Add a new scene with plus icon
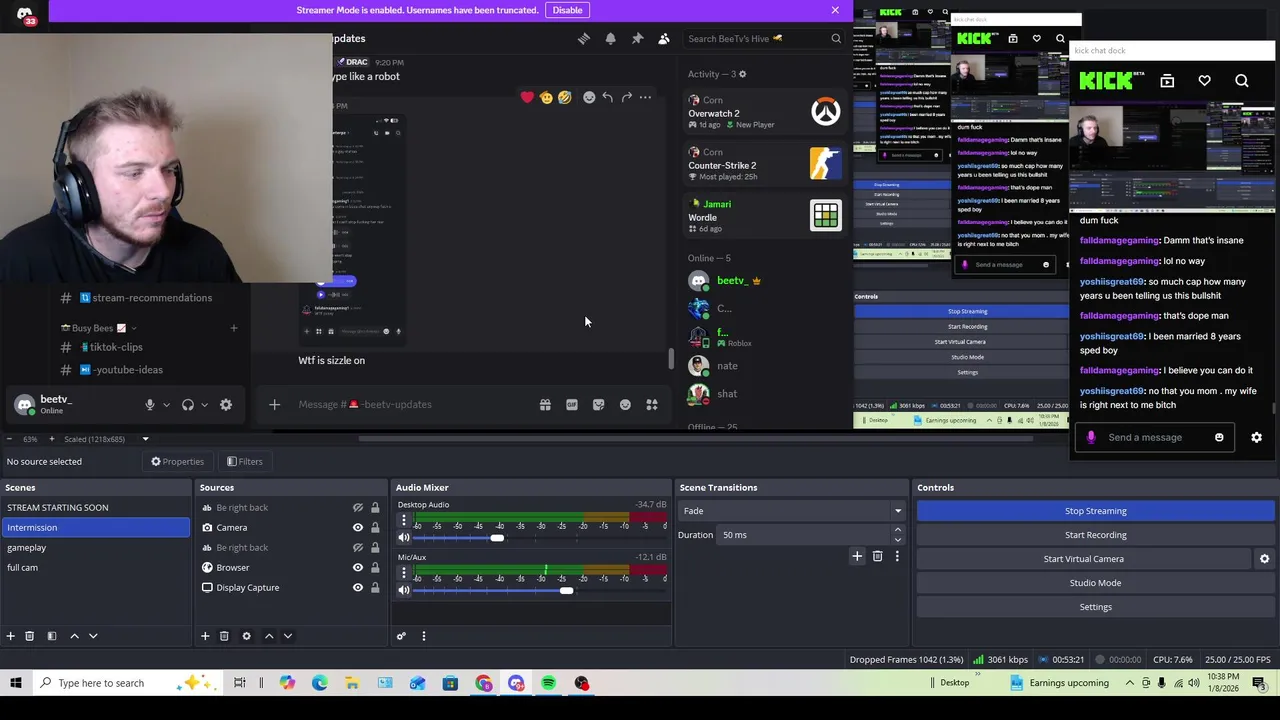Viewport: 1280px width, 720px height. [10, 636]
